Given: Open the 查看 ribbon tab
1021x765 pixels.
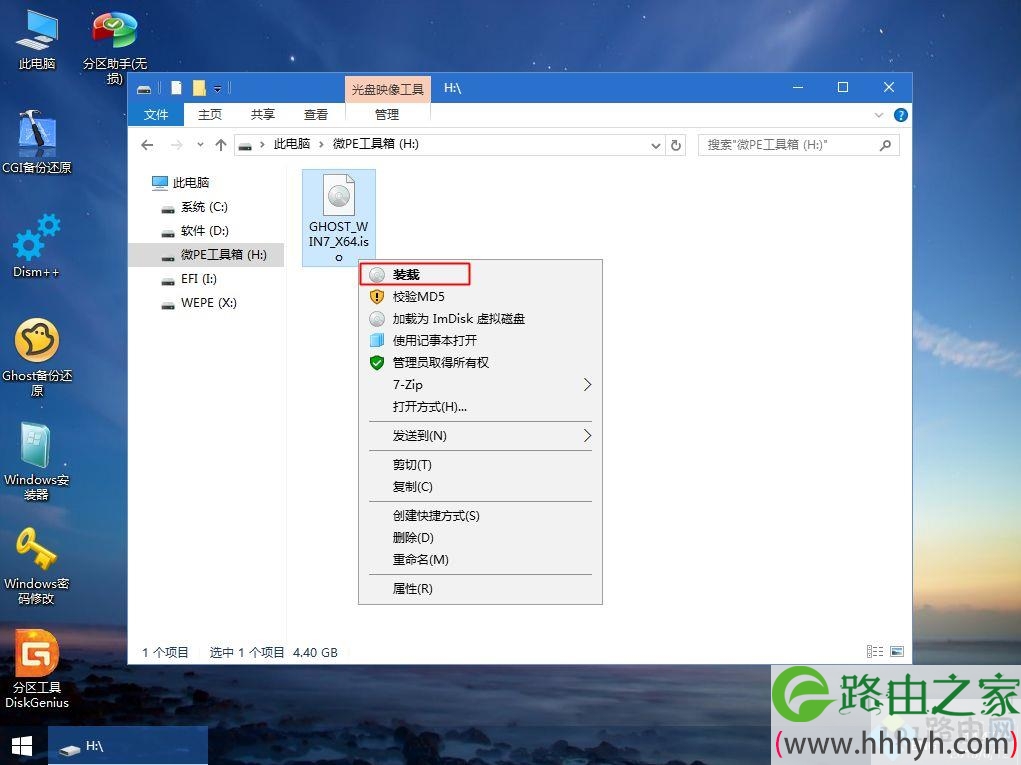Looking at the screenshot, I should tap(316, 115).
